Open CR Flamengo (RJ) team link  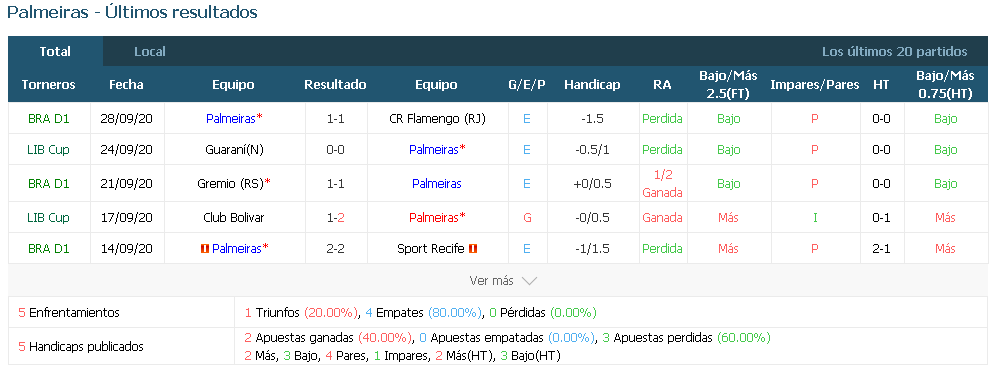coord(438,119)
